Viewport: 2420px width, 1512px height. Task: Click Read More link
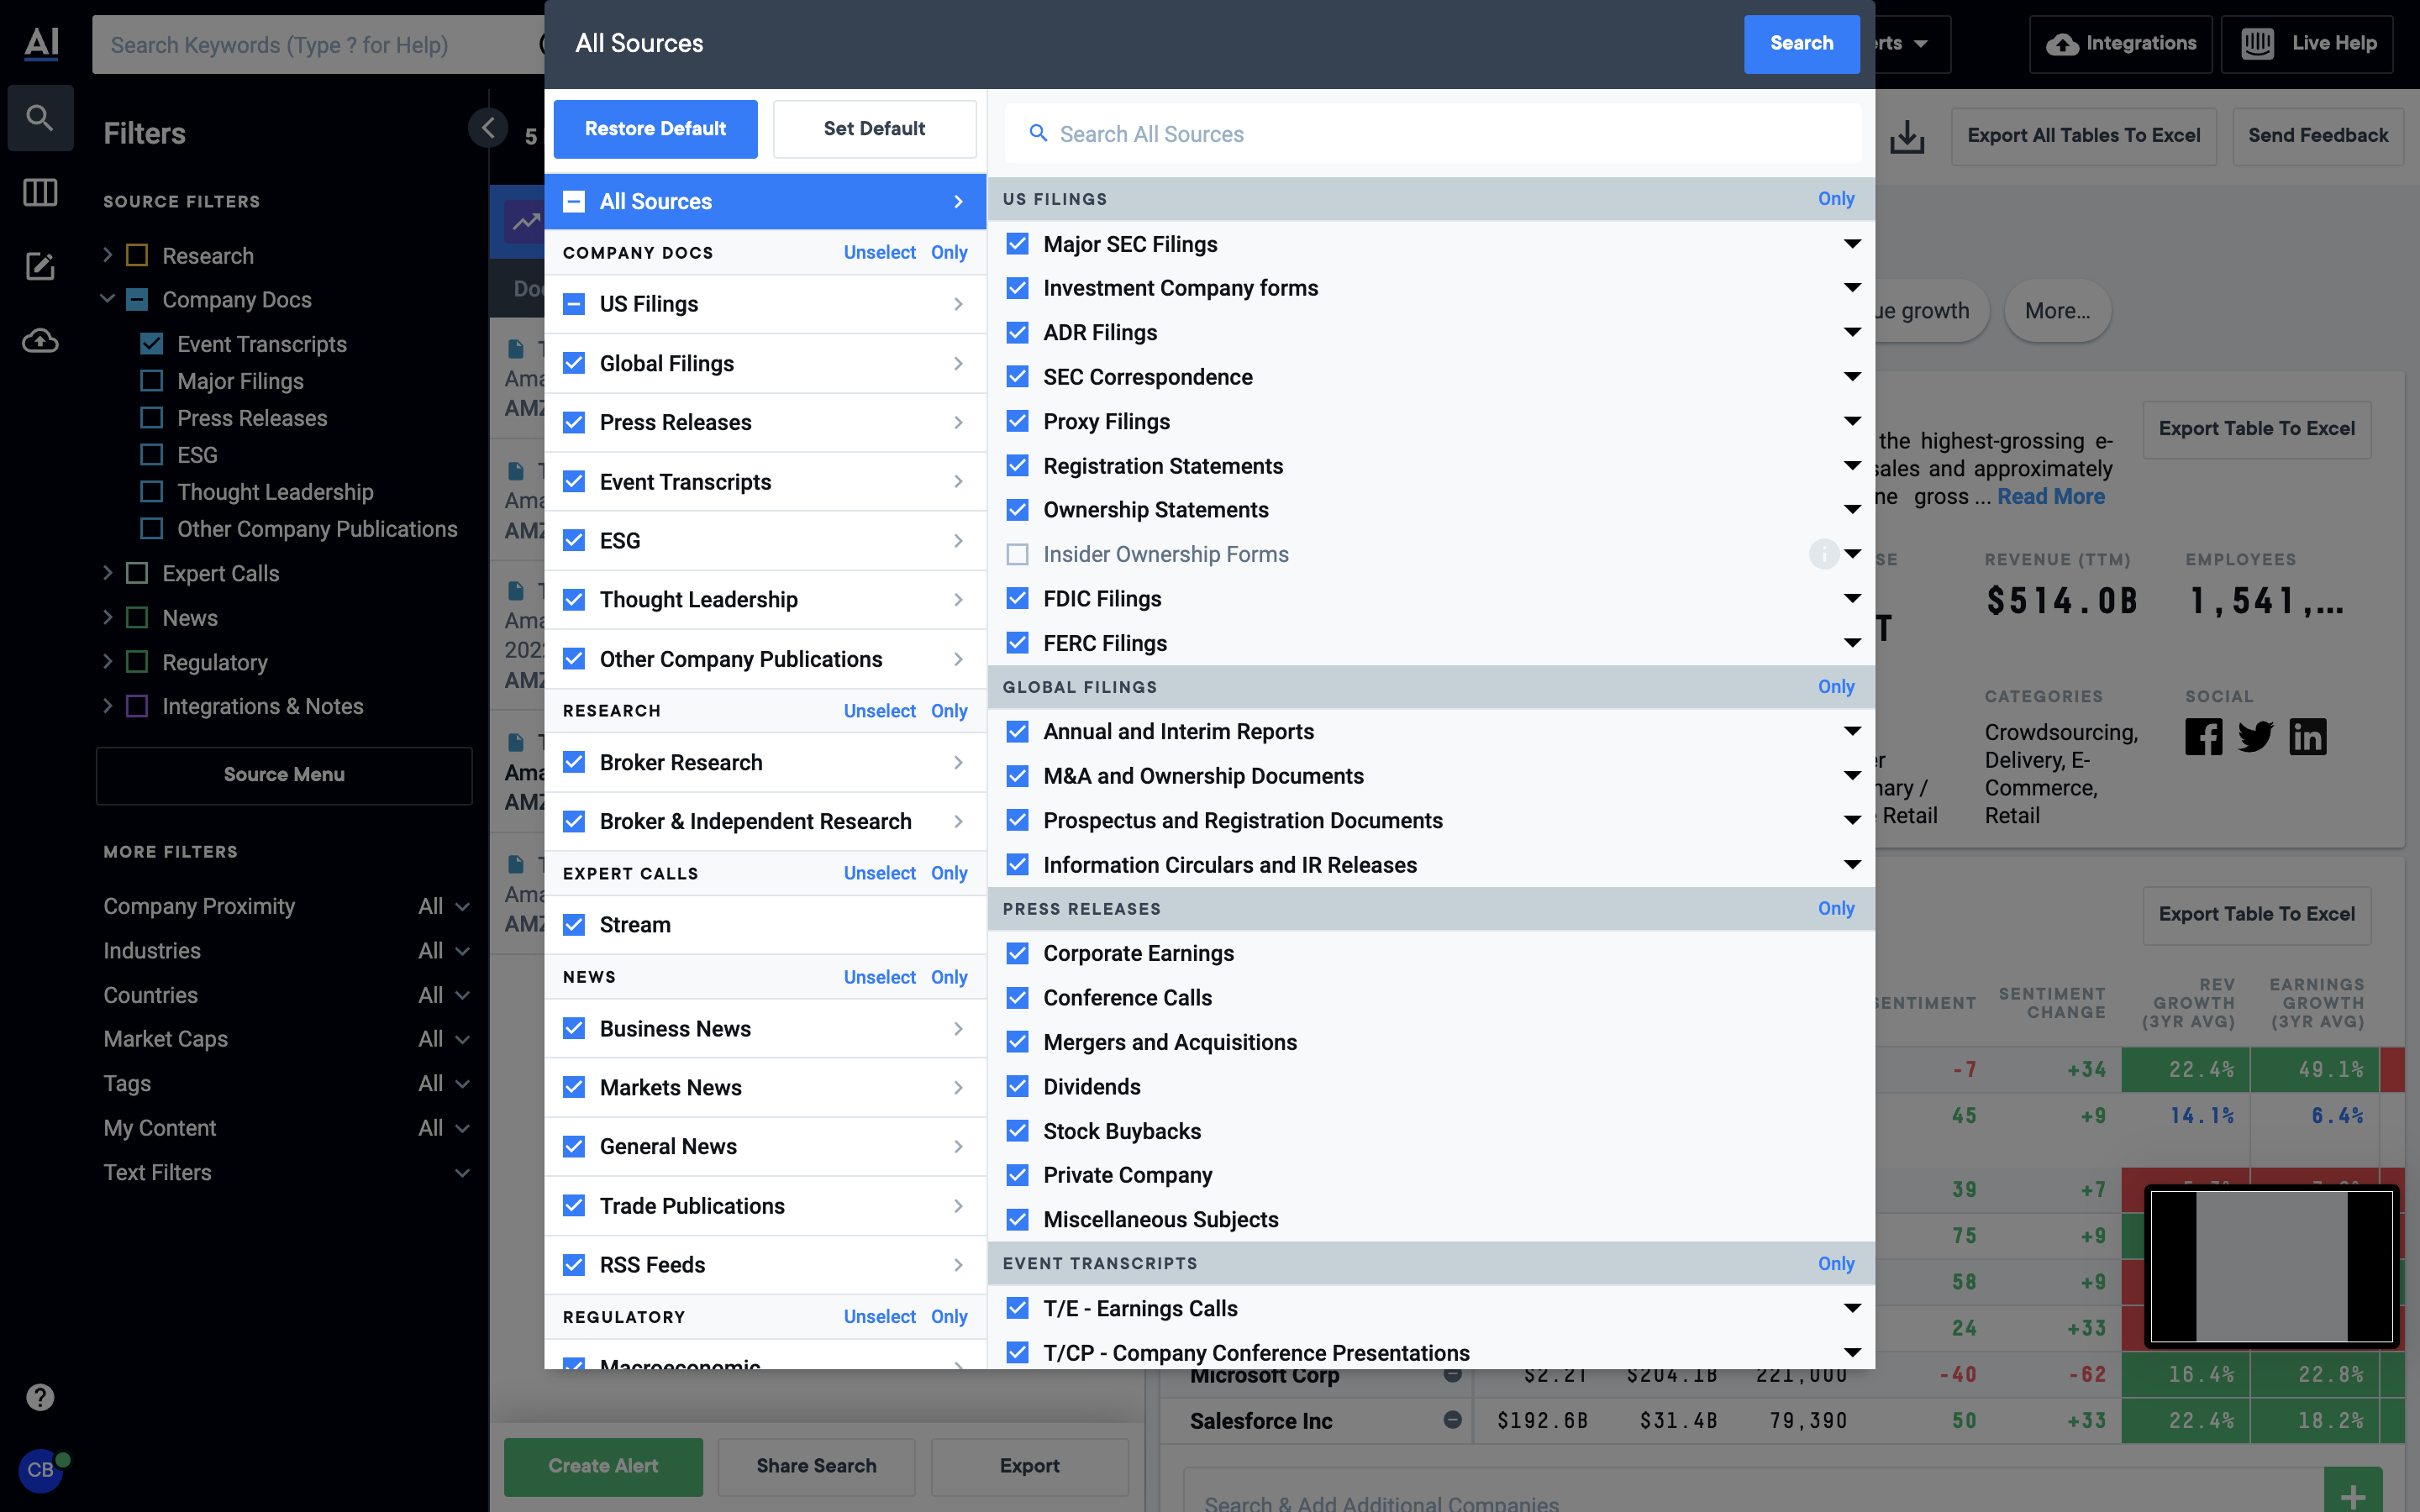click(2050, 496)
